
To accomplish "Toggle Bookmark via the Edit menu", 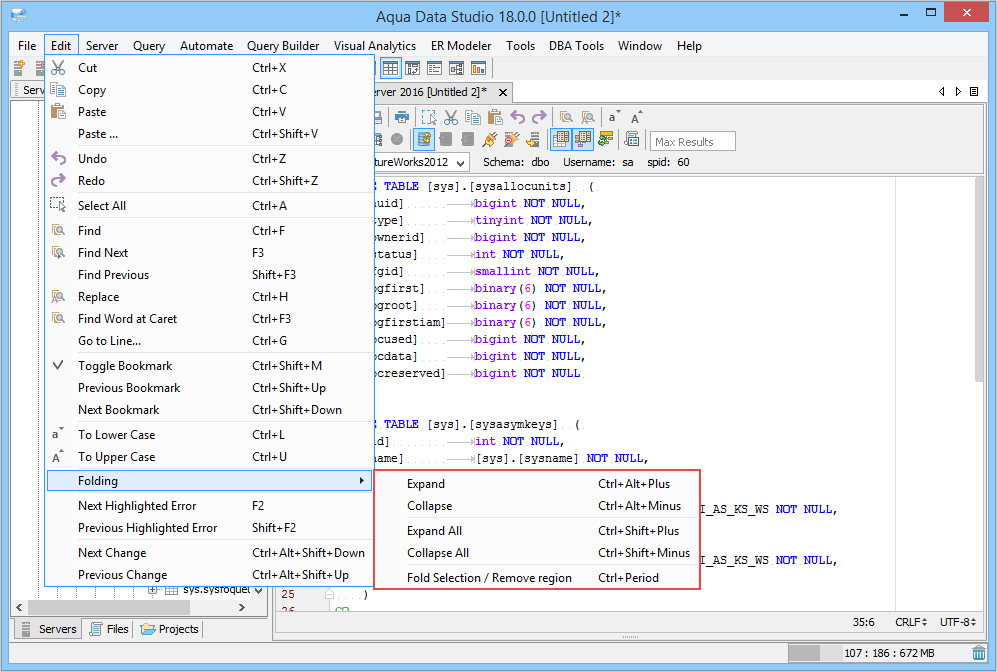I will (x=209, y=366).
